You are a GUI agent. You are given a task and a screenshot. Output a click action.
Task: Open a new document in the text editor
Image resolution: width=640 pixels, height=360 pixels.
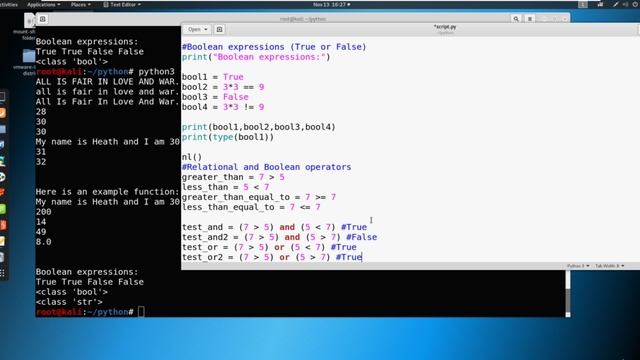coord(219,29)
